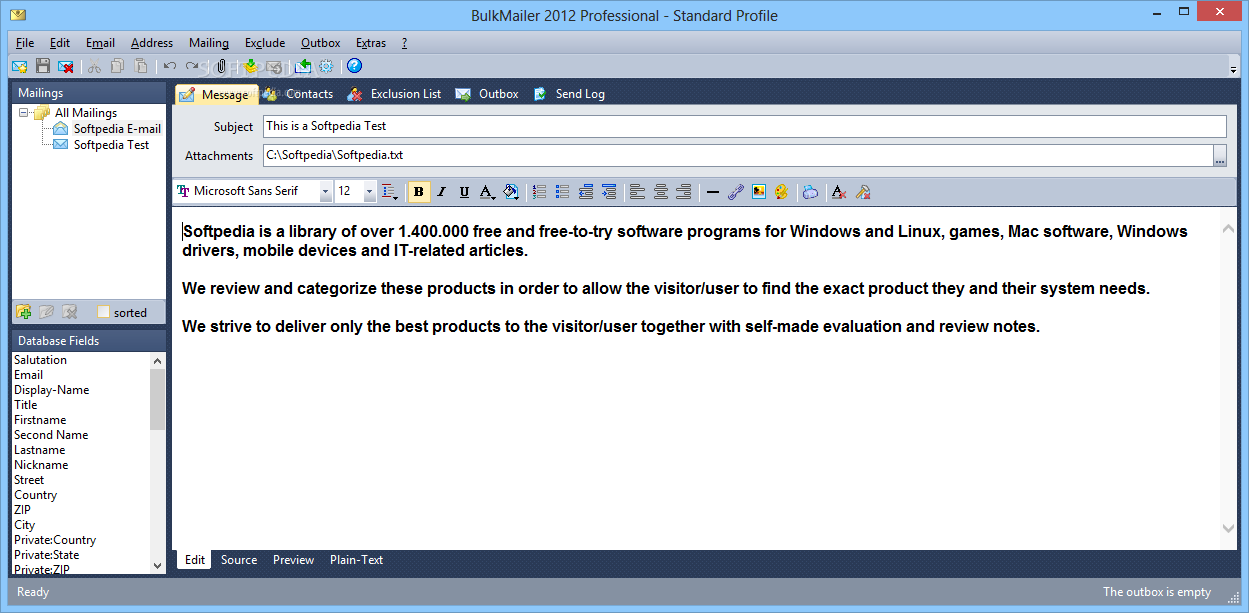Open the Email menu

pyautogui.click(x=100, y=43)
